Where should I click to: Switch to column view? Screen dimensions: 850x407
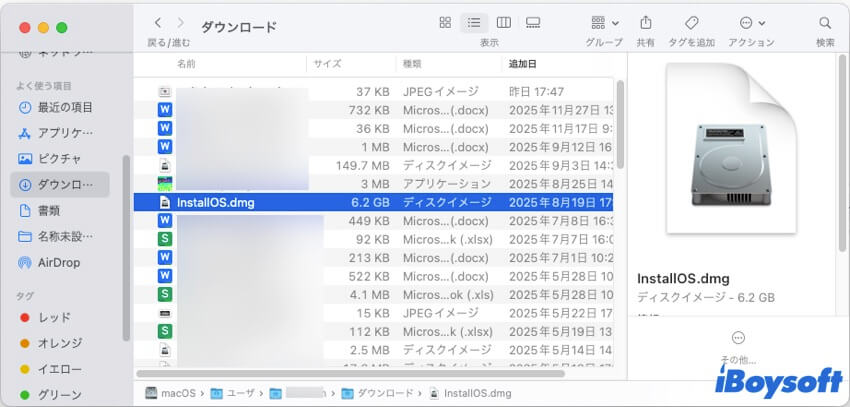pyautogui.click(x=504, y=22)
